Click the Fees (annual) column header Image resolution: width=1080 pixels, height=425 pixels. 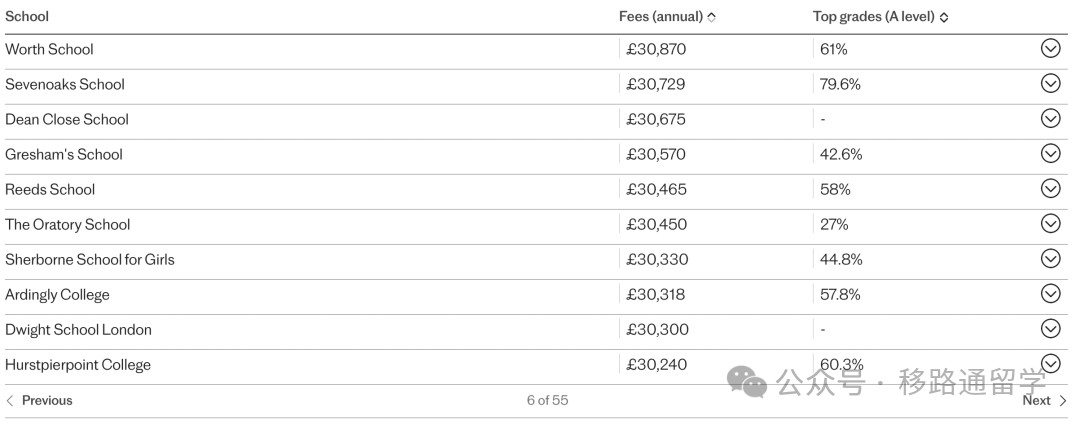click(x=661, y=17)
